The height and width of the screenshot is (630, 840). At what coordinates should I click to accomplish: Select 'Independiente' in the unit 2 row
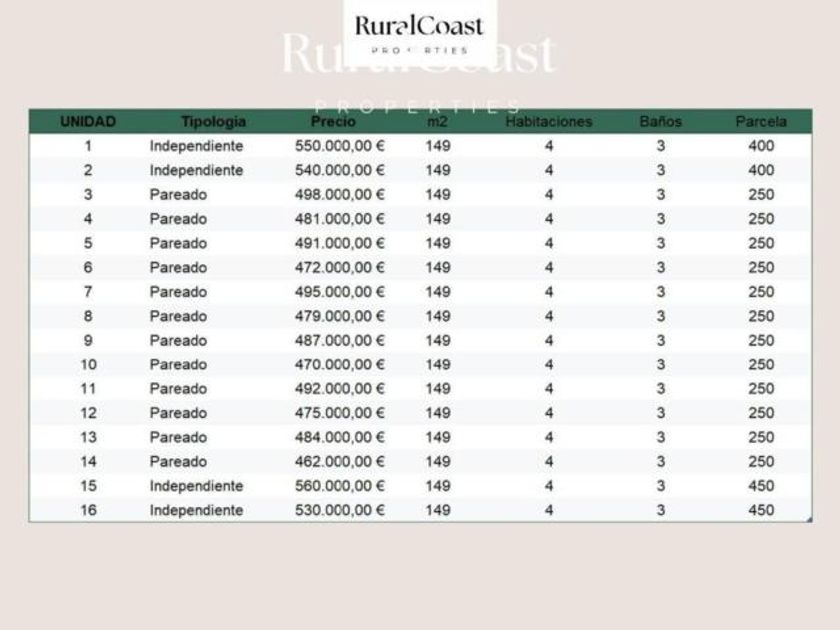pos(196,170)
